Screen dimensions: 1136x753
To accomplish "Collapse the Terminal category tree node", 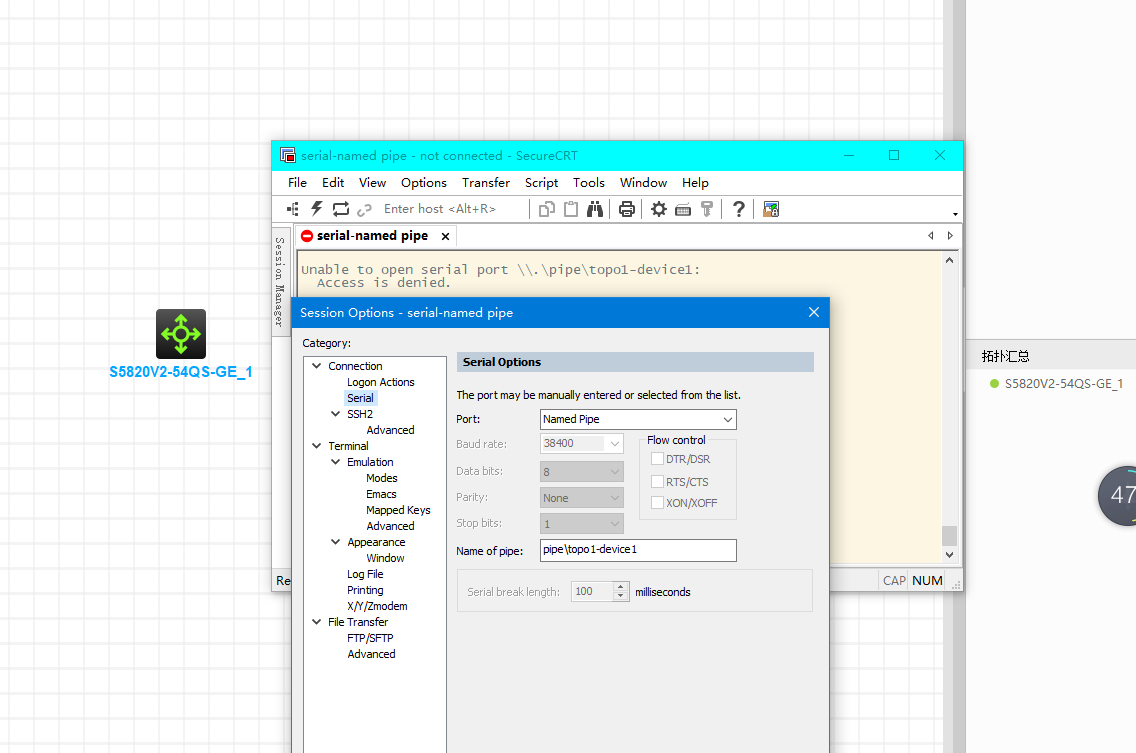I will click(317, 446).
